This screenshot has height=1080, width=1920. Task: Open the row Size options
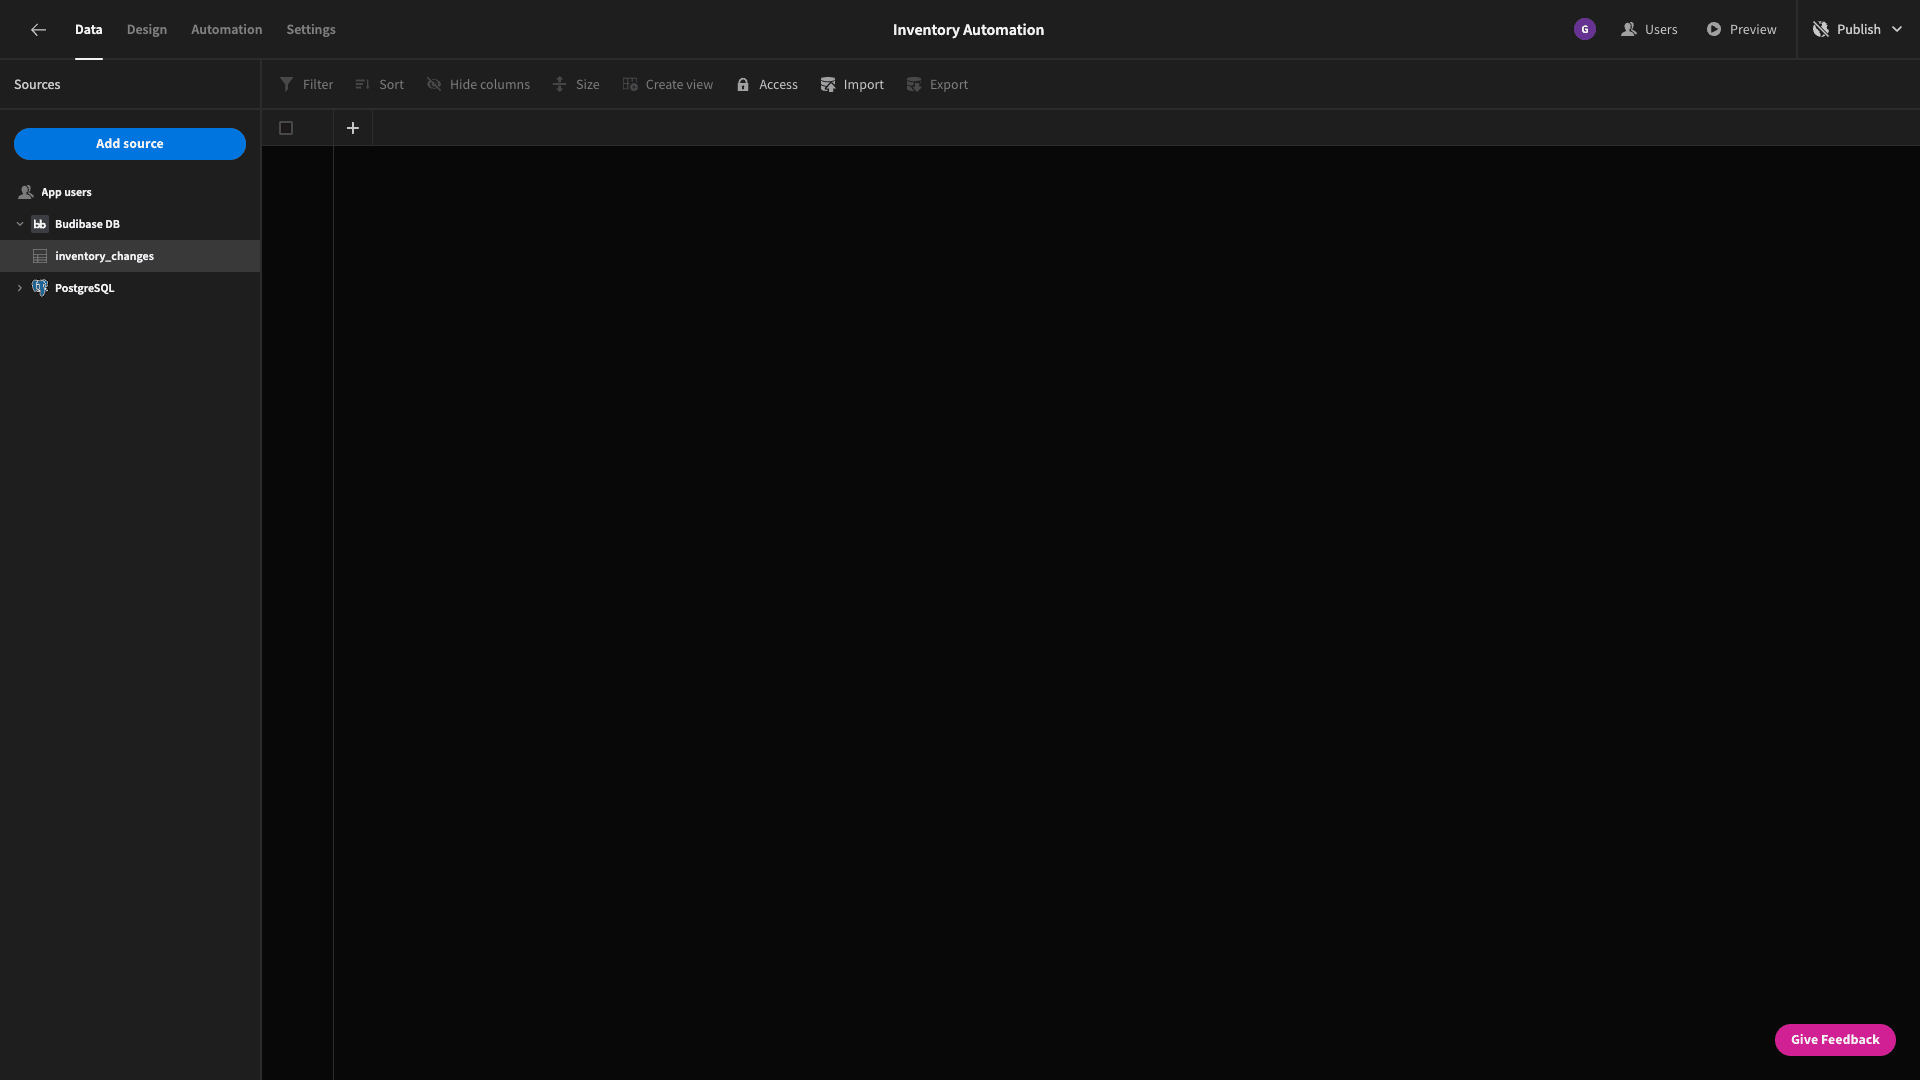click(576, 85)
